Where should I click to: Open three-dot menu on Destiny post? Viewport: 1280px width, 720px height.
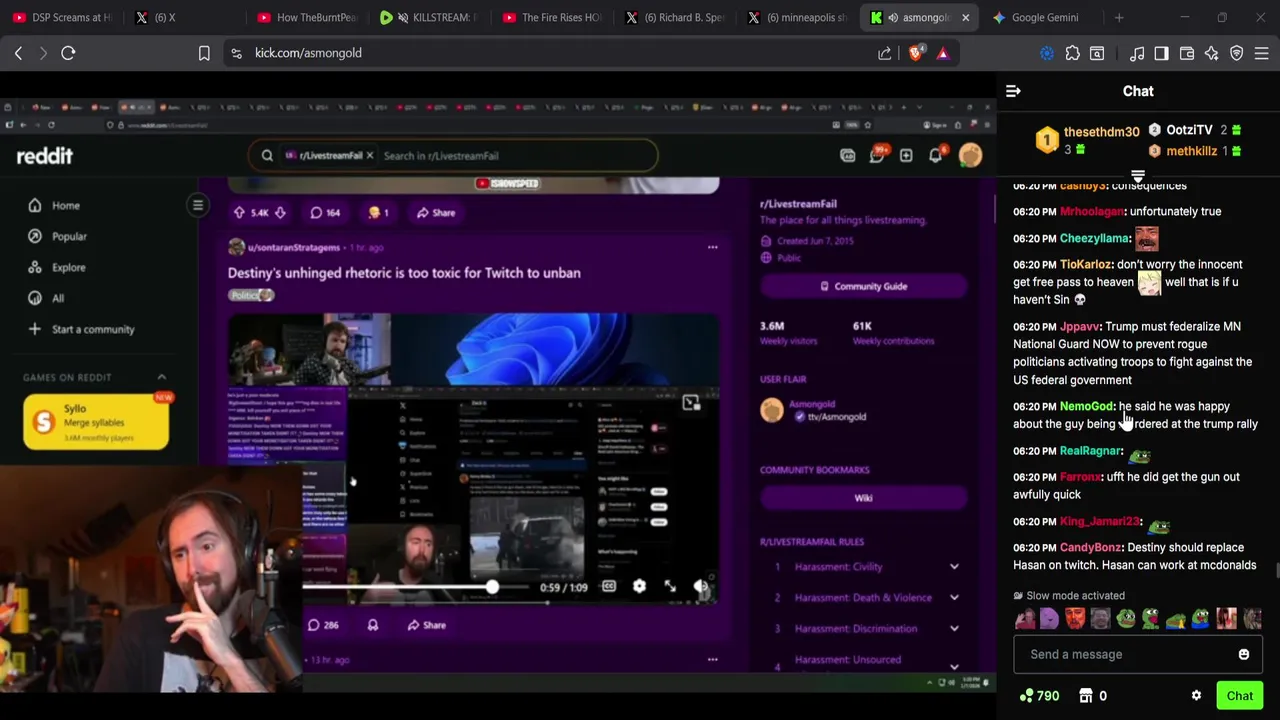712,247
